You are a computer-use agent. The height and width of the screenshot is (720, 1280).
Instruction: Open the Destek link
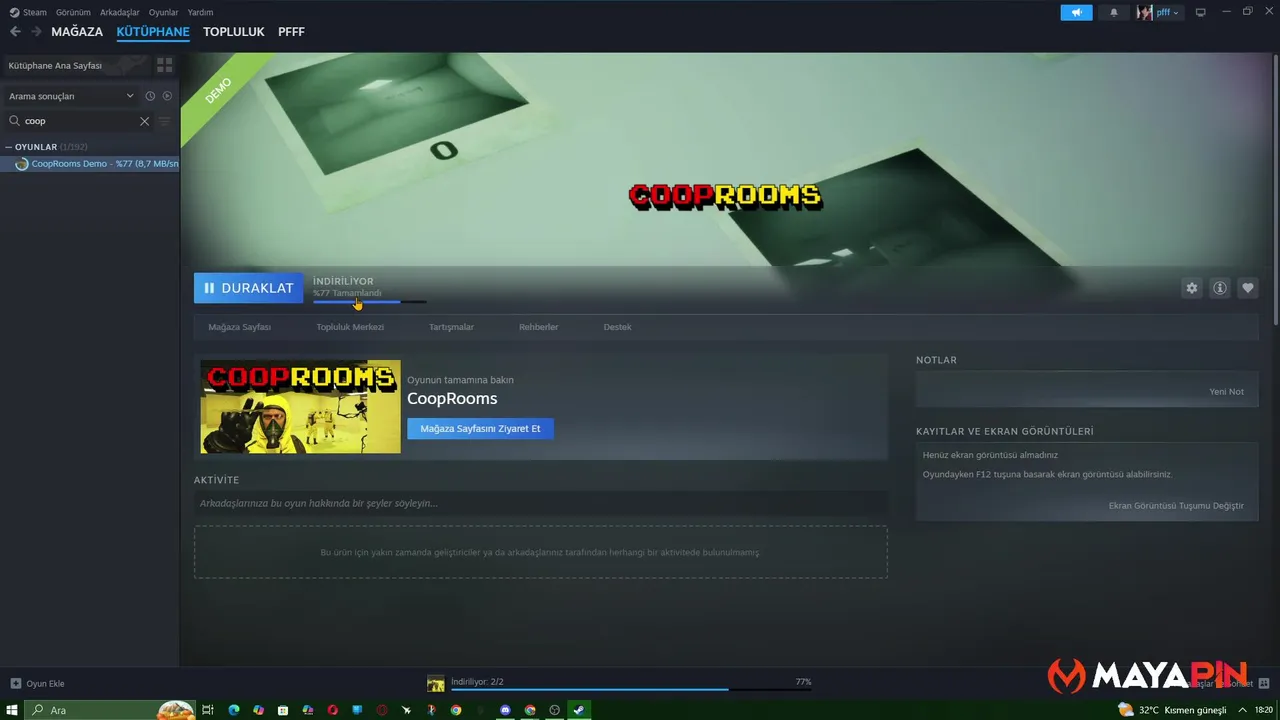617,327
